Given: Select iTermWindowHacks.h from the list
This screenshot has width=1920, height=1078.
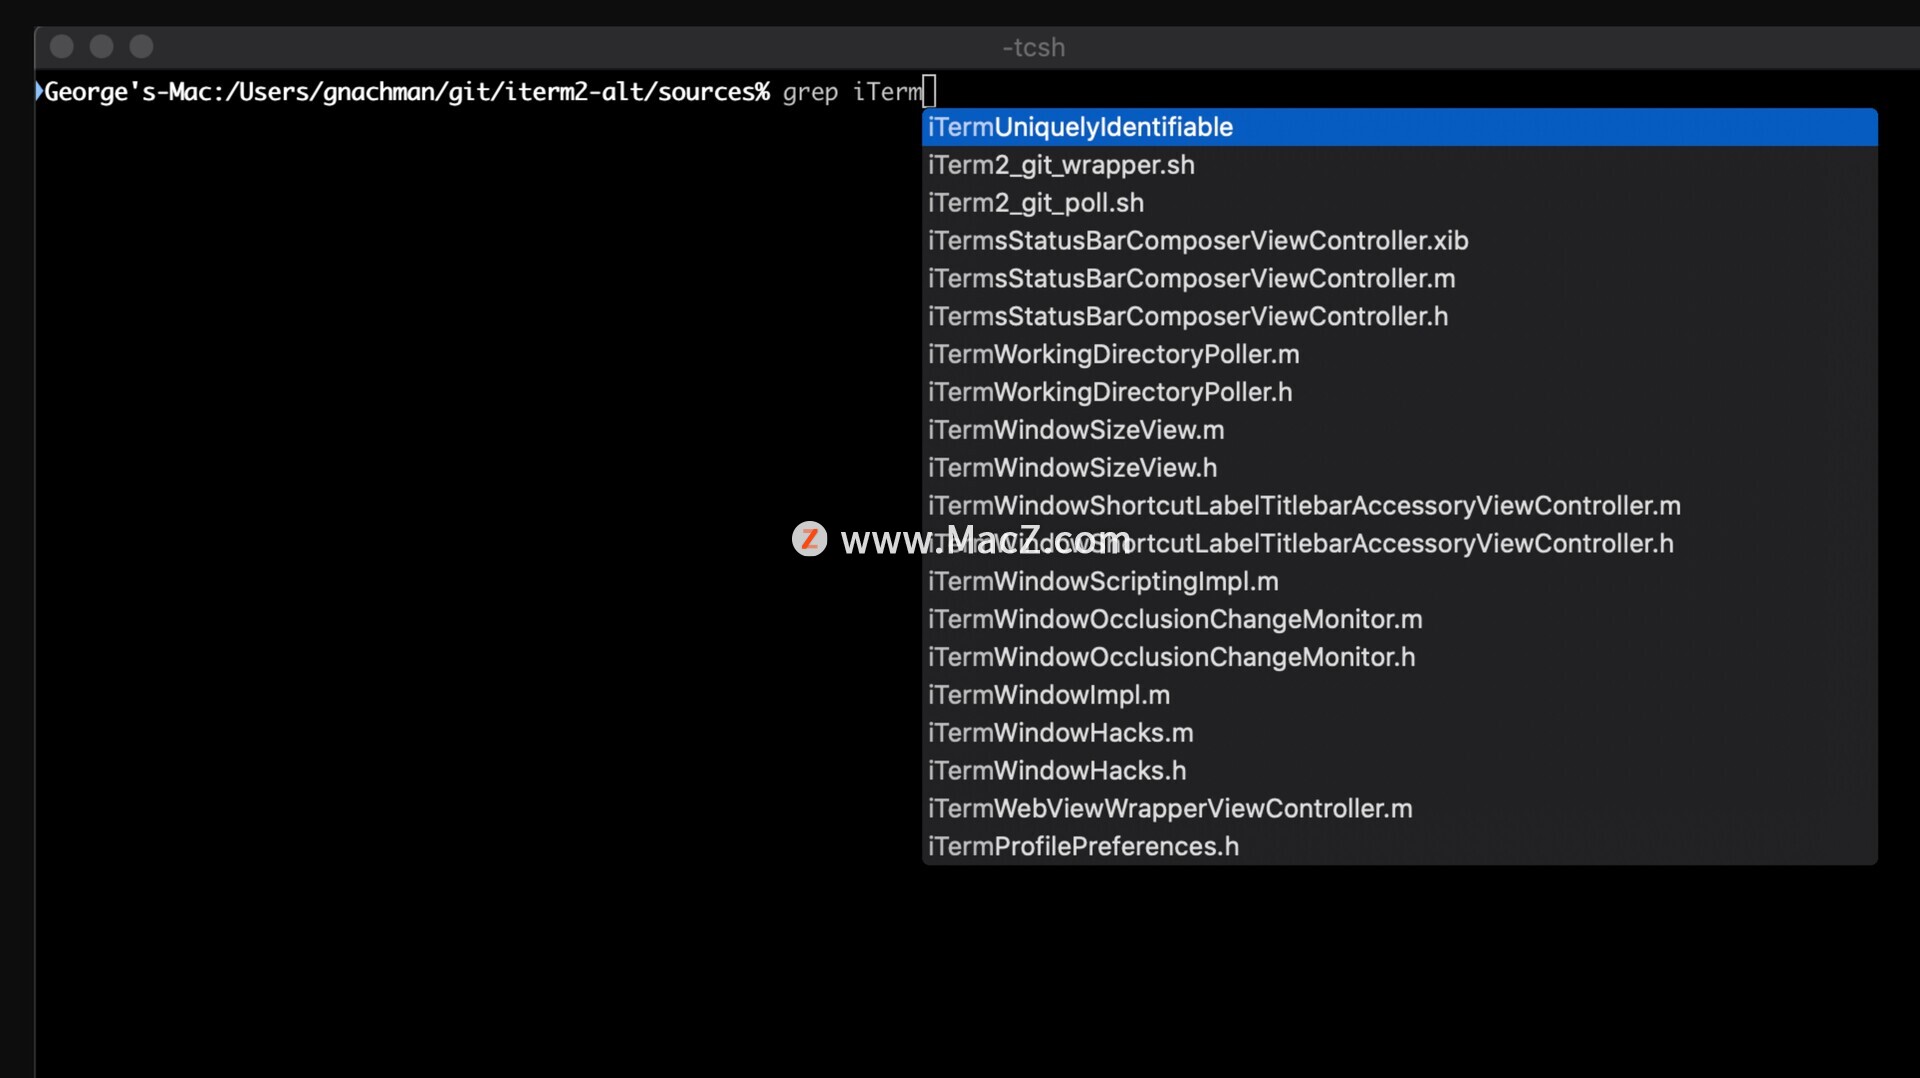Looking at the screenshot, I should pyautogui.click(x=1399, y=771).
